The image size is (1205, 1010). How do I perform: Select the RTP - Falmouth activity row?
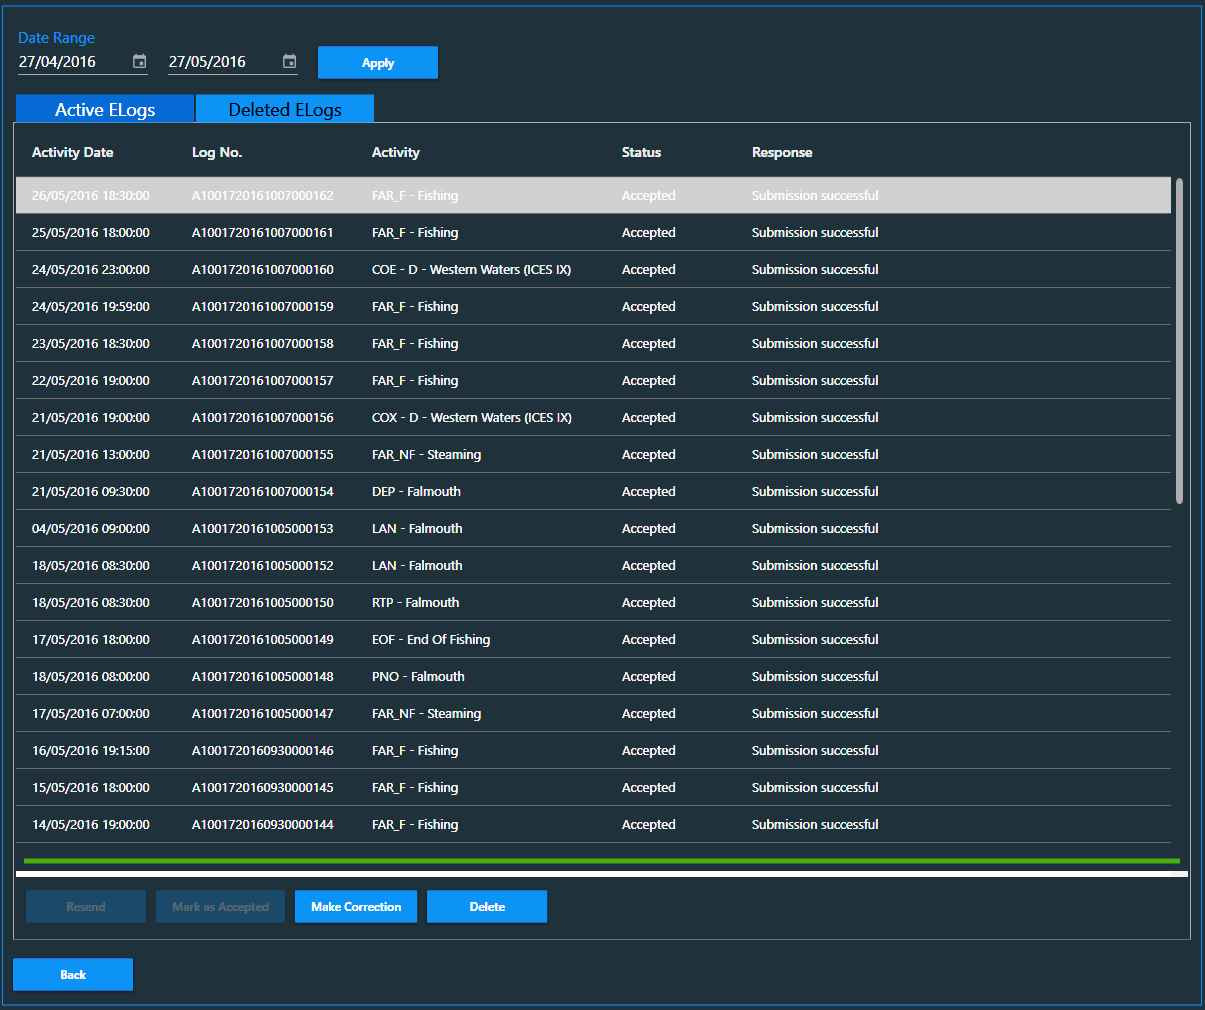(593, 603)
